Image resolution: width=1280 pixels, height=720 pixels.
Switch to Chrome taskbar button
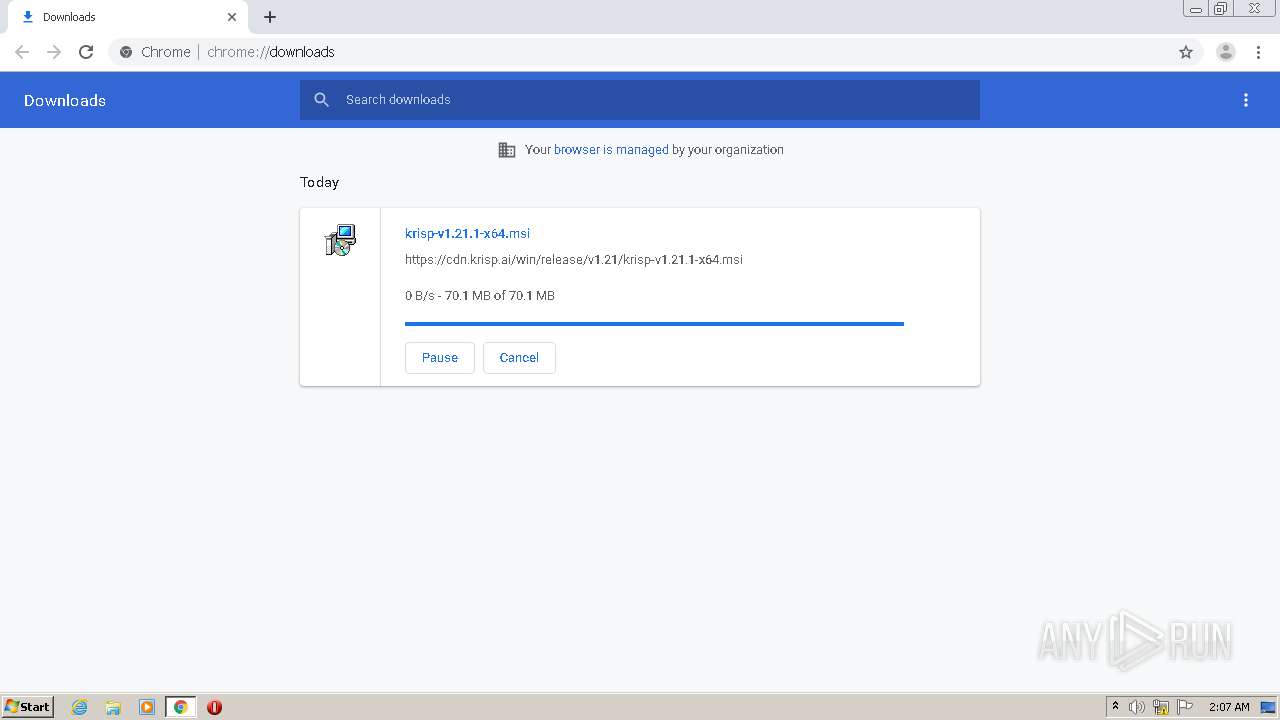[x=181, y=707]
